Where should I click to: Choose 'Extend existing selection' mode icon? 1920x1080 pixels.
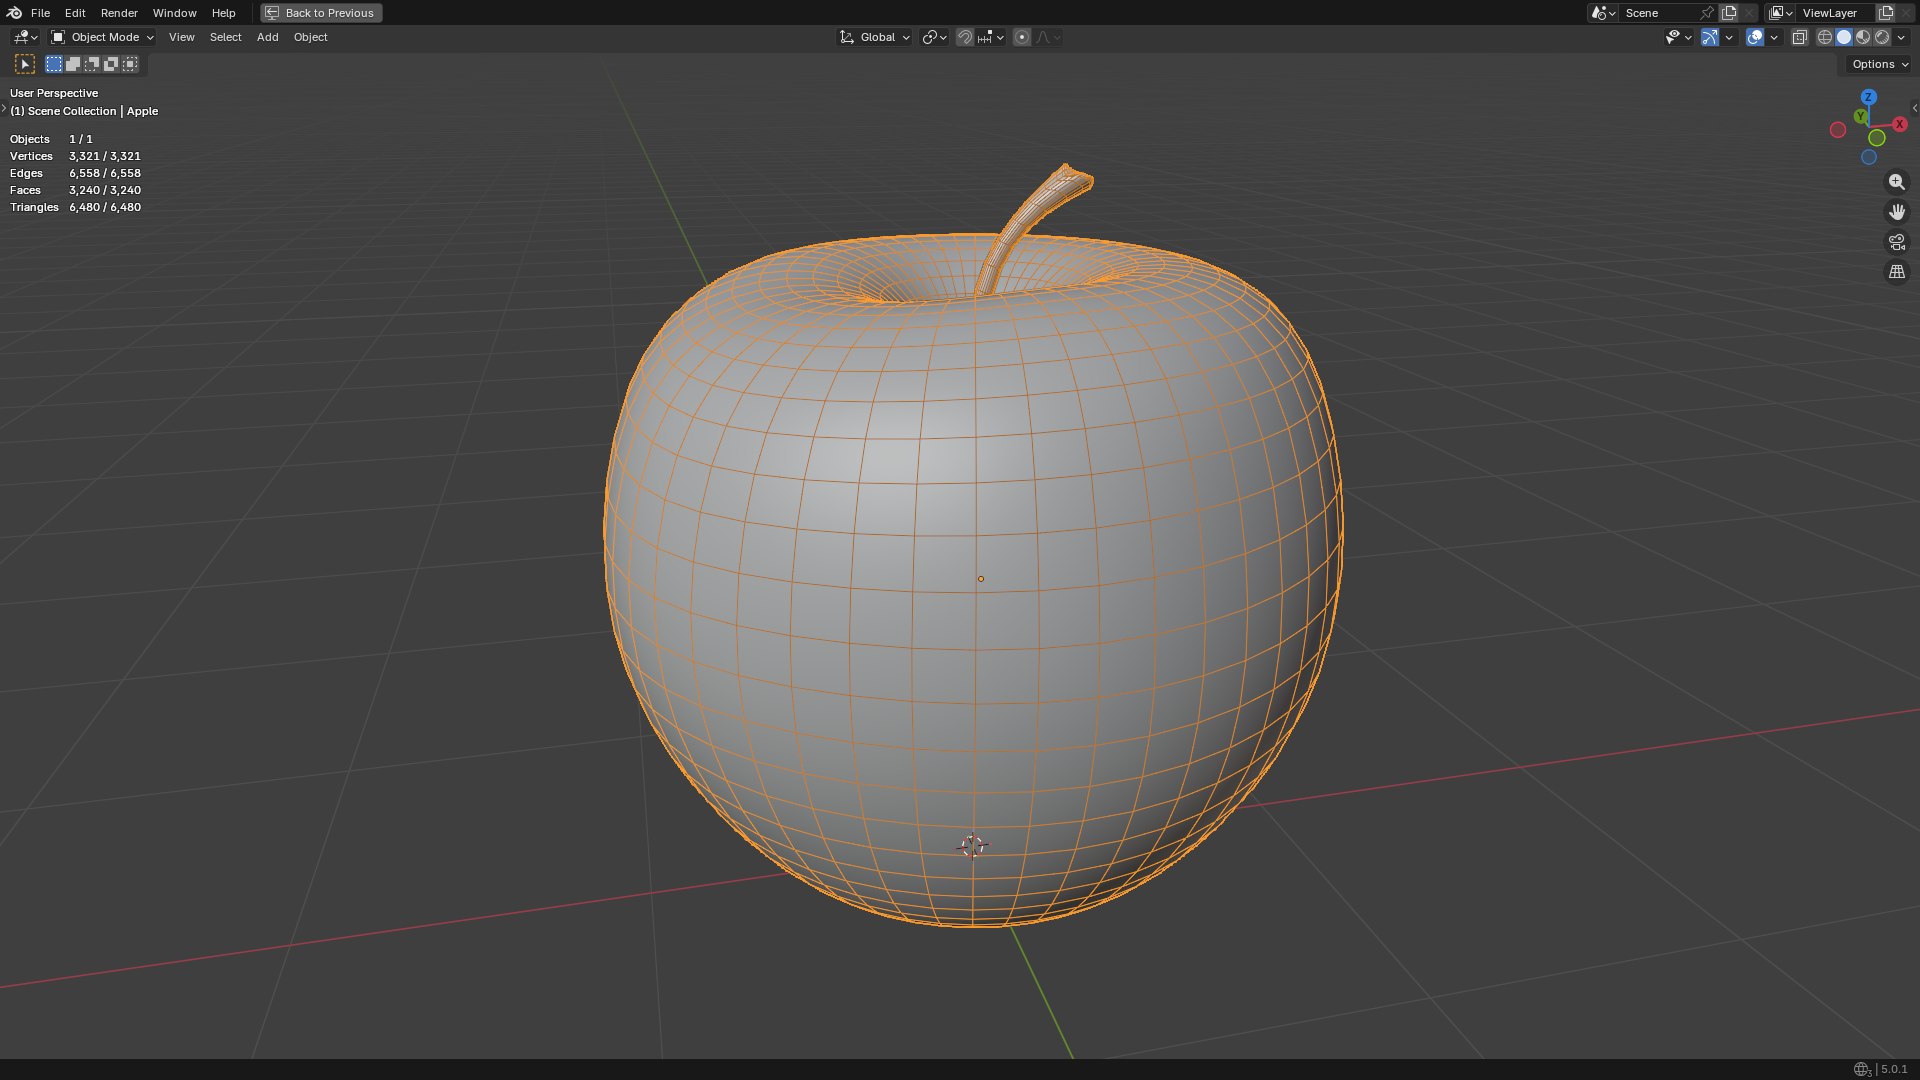[x=73, y=64]
